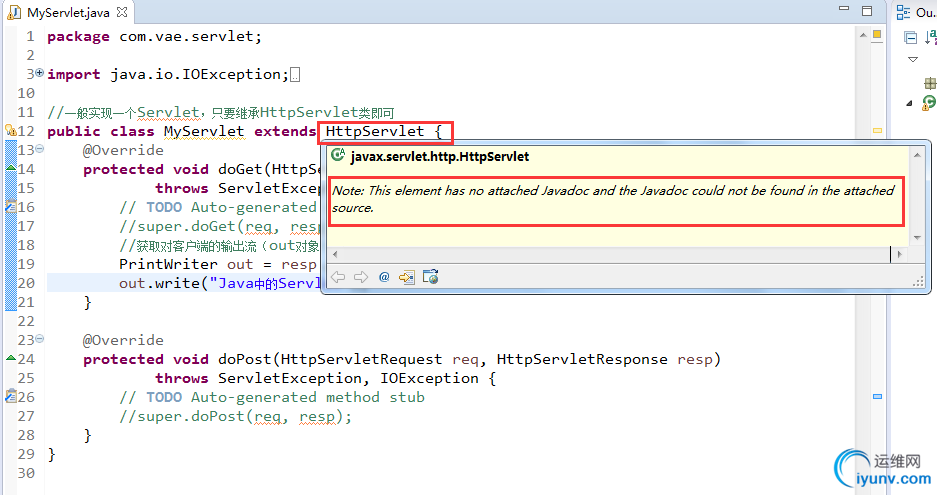This screenshot has height=495, width=937.
Task: Click the Chinese comment on line 11
Action: click(221, 112)
